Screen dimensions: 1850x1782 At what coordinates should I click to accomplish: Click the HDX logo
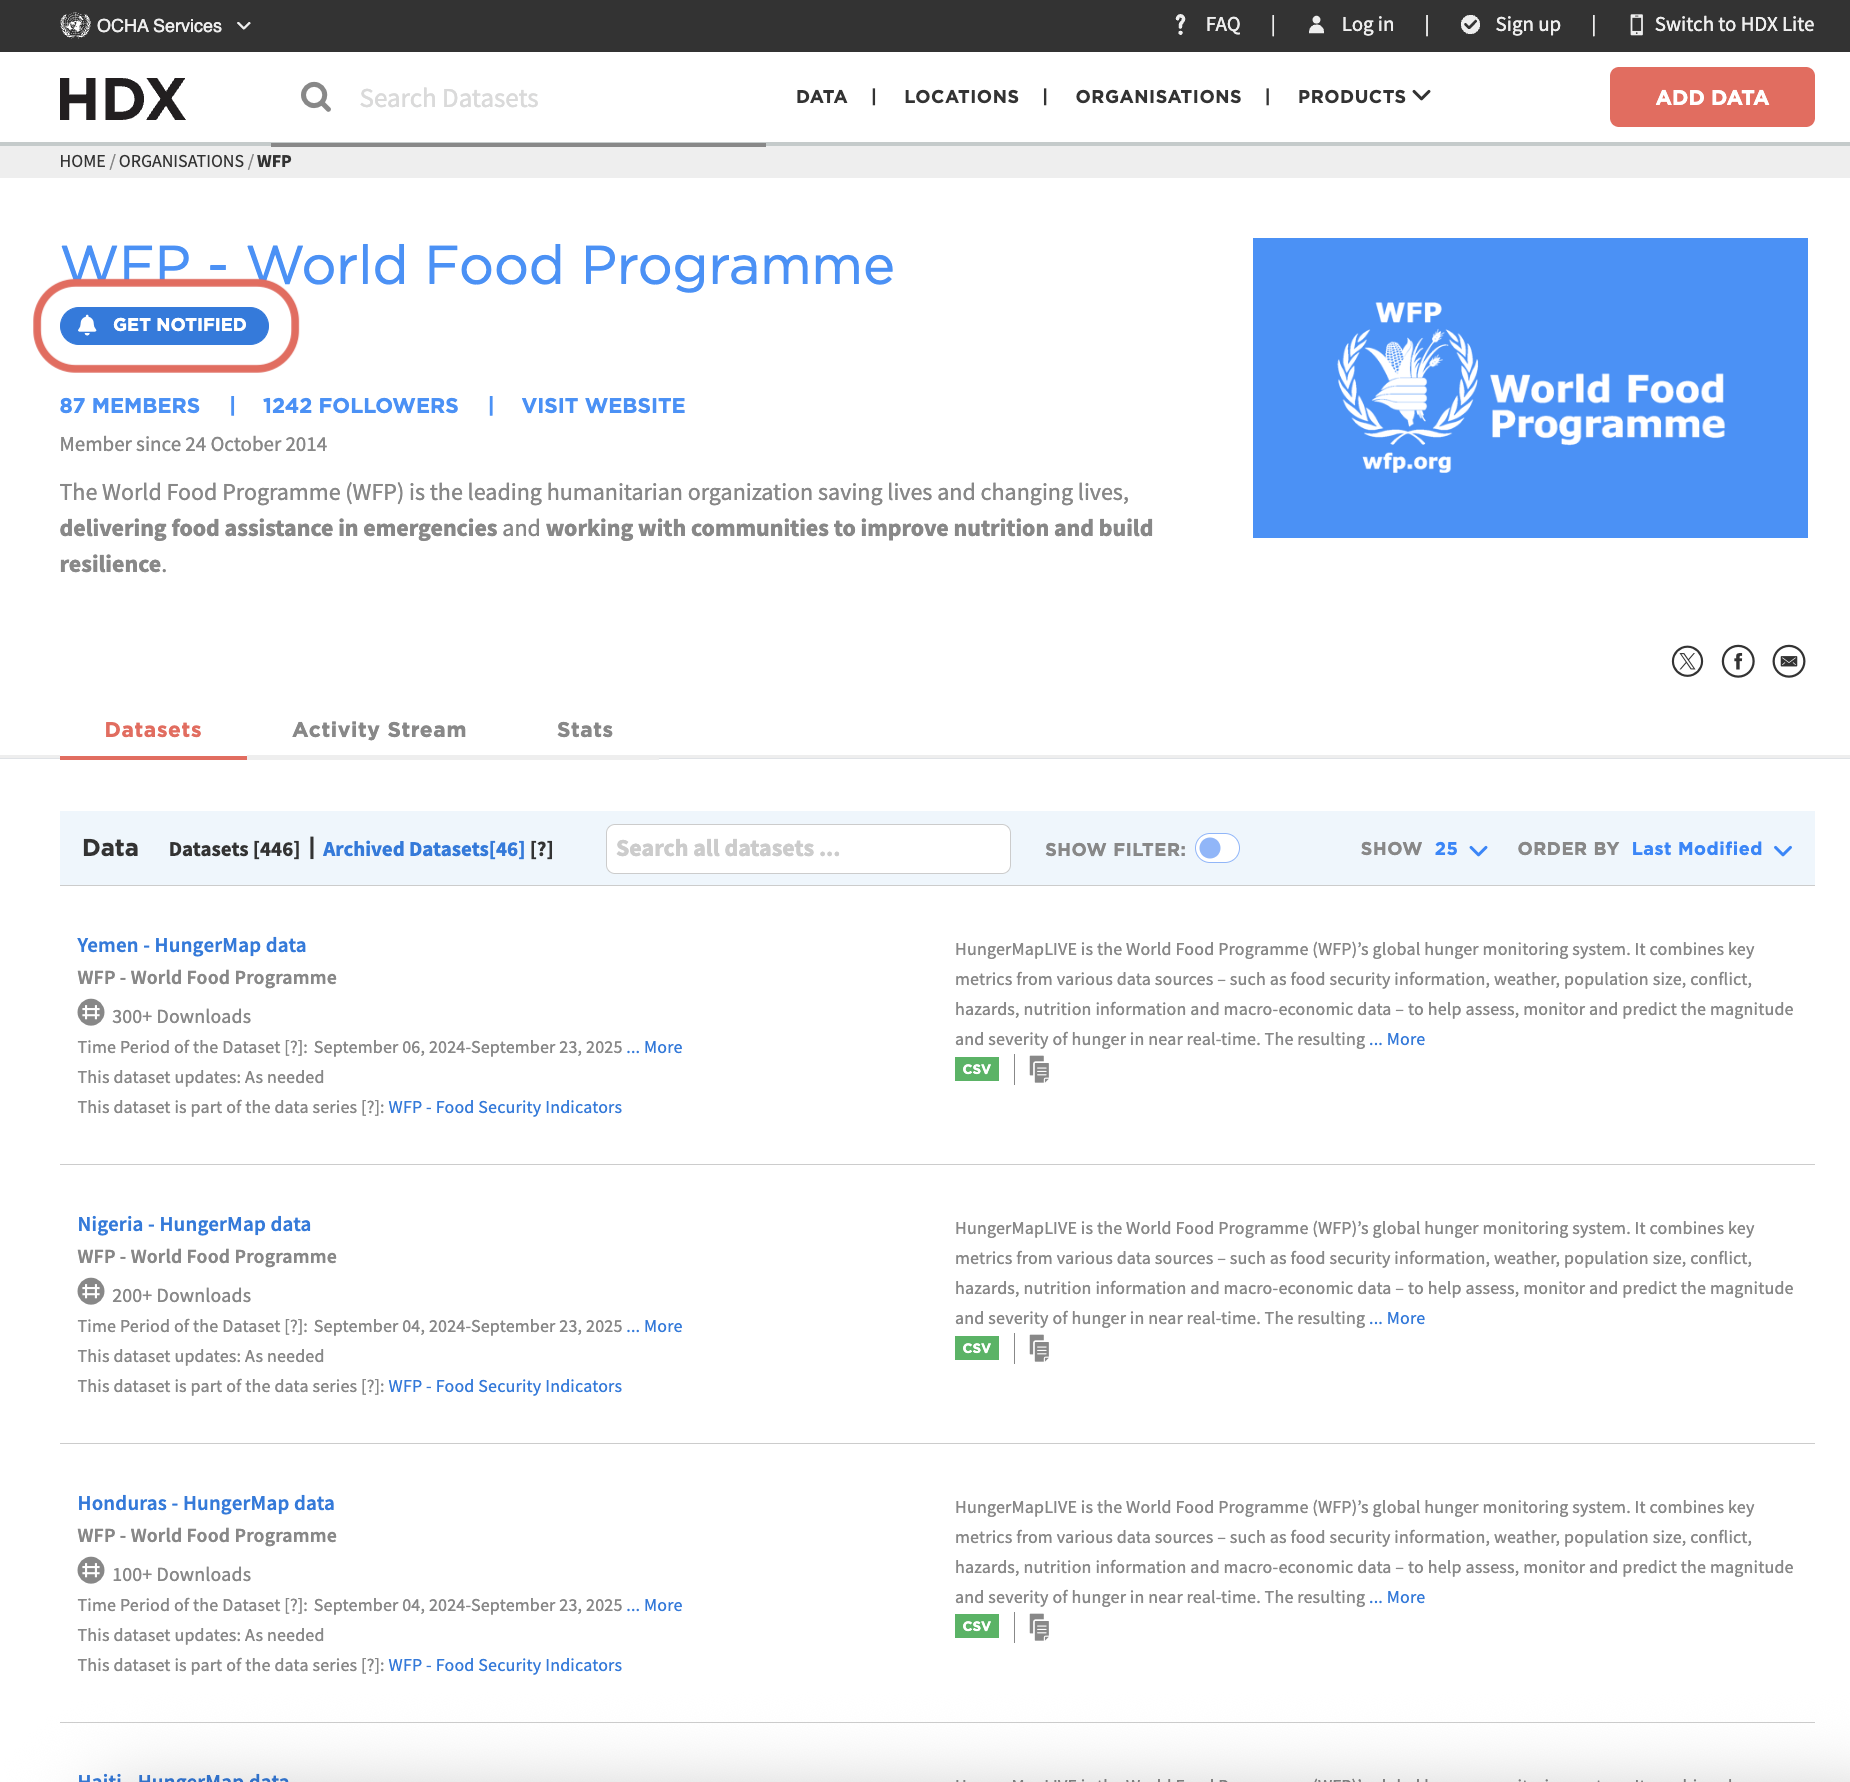point(122,98)
